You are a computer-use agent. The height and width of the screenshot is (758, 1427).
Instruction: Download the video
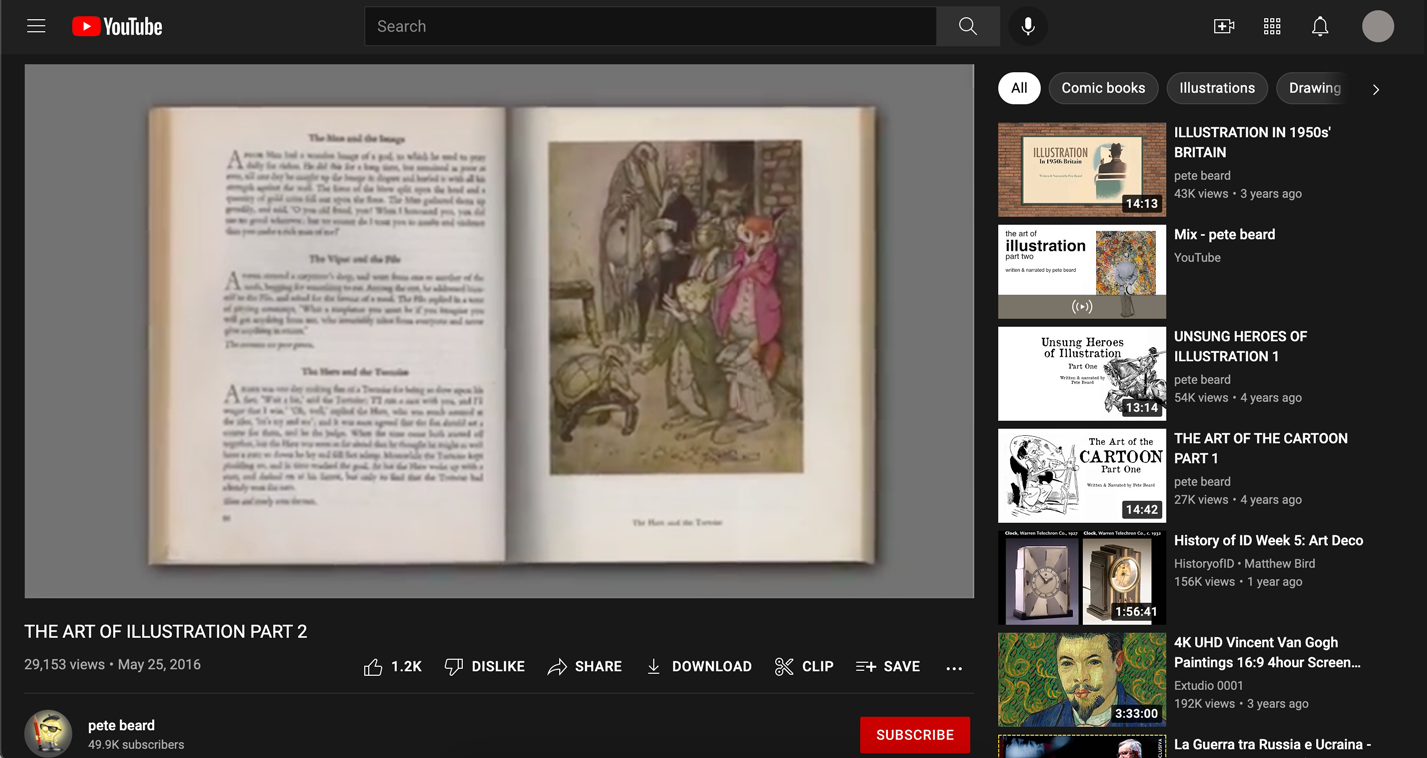coord(699,667)
